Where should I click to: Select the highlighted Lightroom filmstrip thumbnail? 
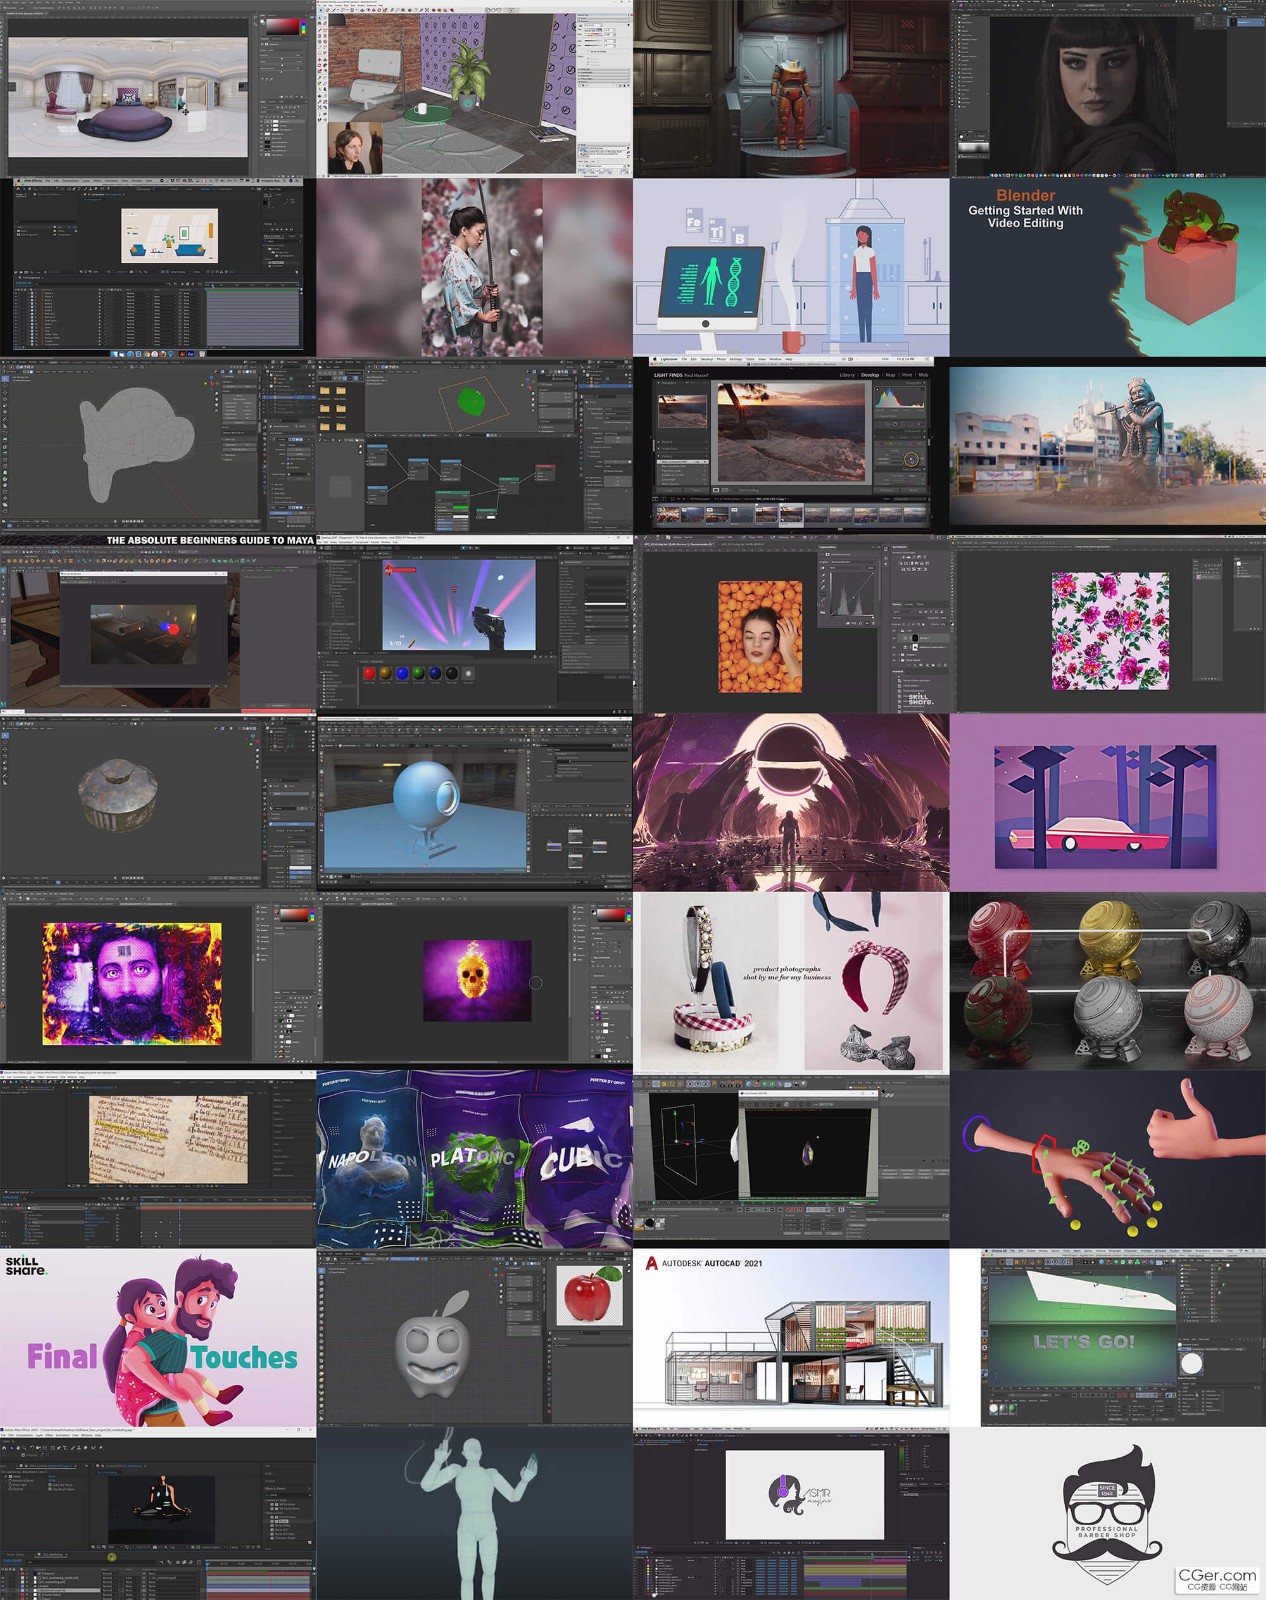(790, 515)
